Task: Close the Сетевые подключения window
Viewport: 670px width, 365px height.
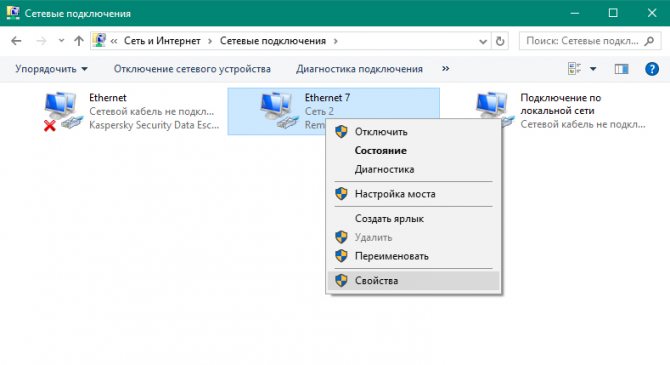Action: (652, 13)
